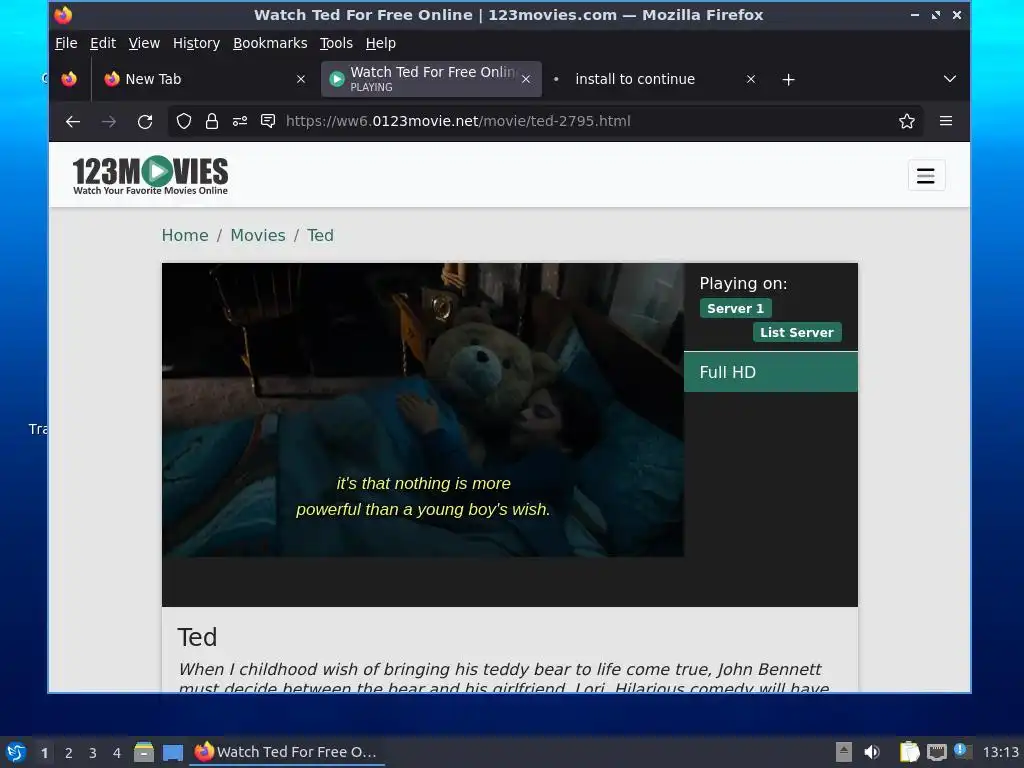Open the List Server button
This screenshot has width=1024, height=768.
pyautogui.click(x=797, y=332)
